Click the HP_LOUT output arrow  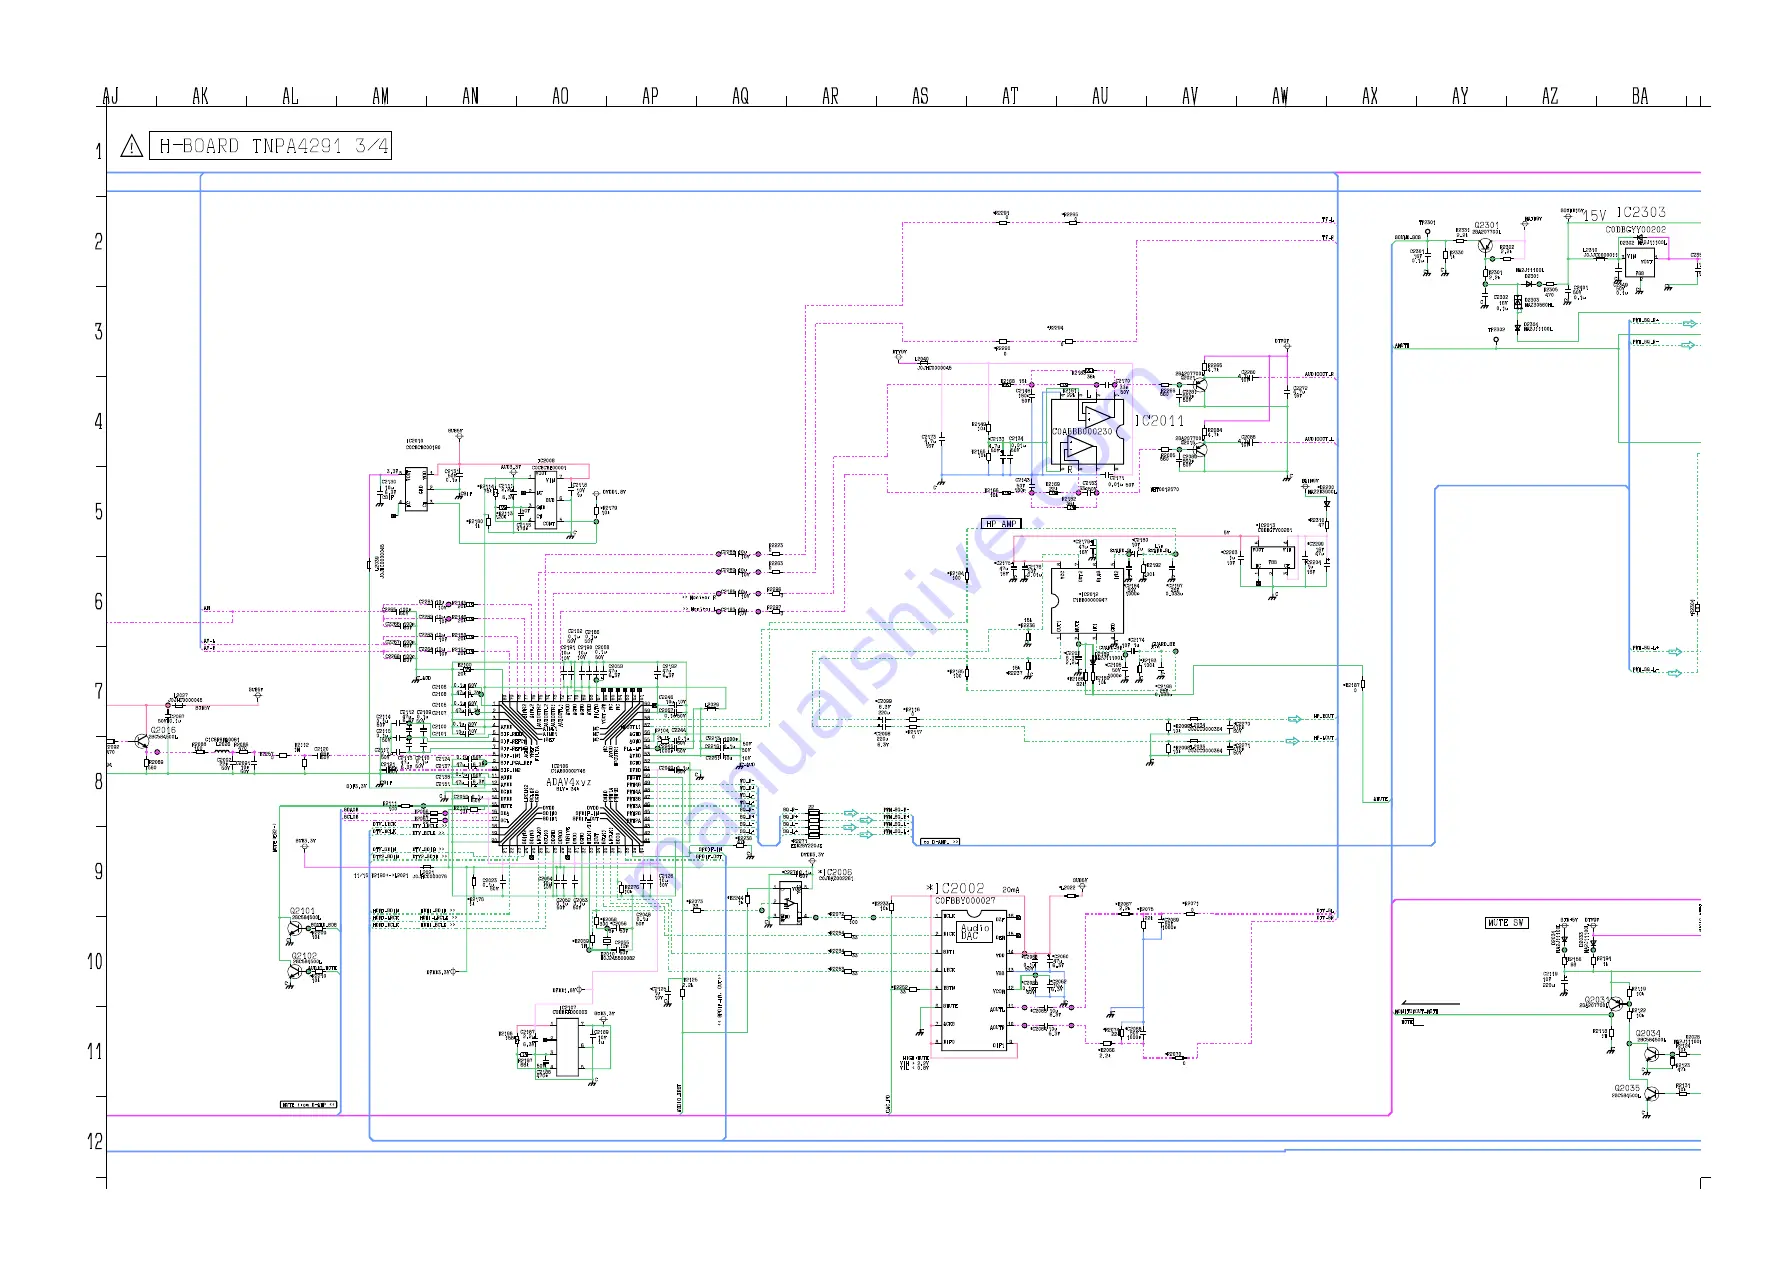coord(1294,741)
